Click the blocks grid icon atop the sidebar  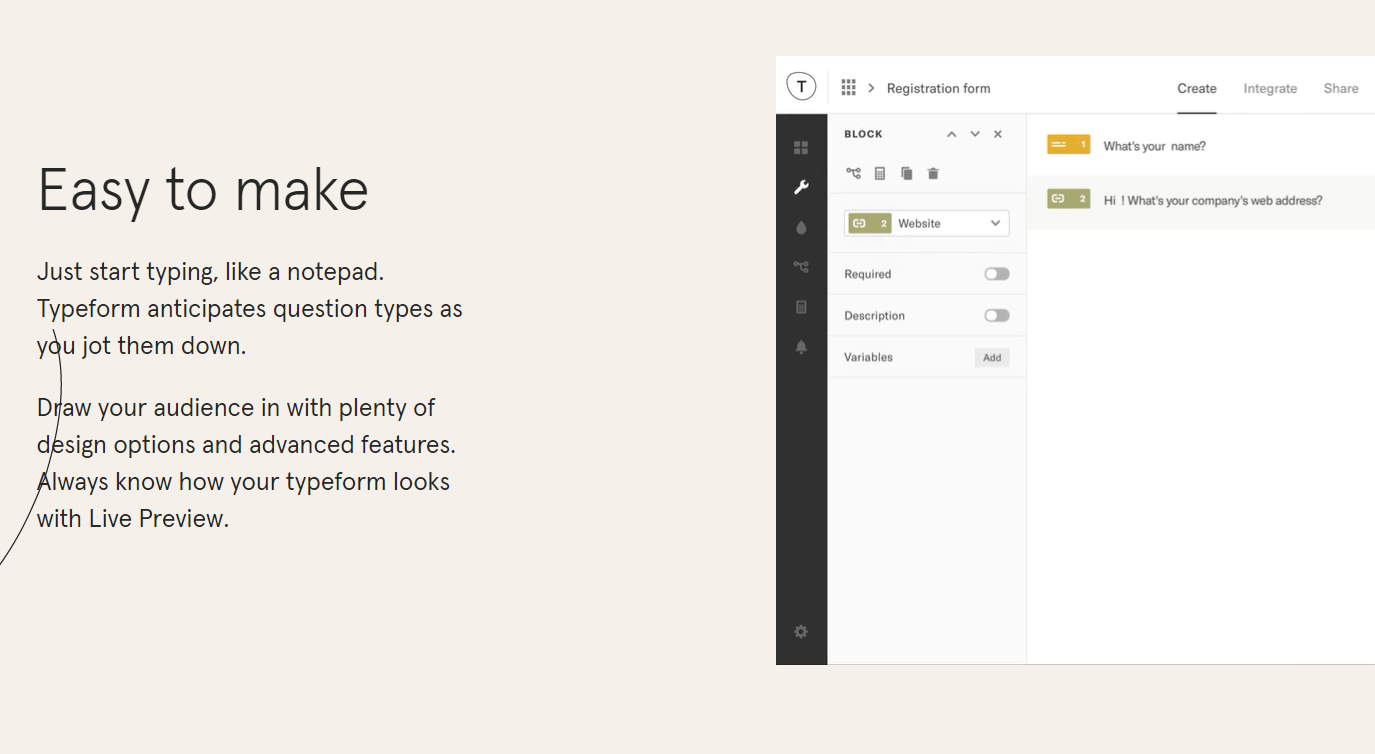tap(801, 147)
